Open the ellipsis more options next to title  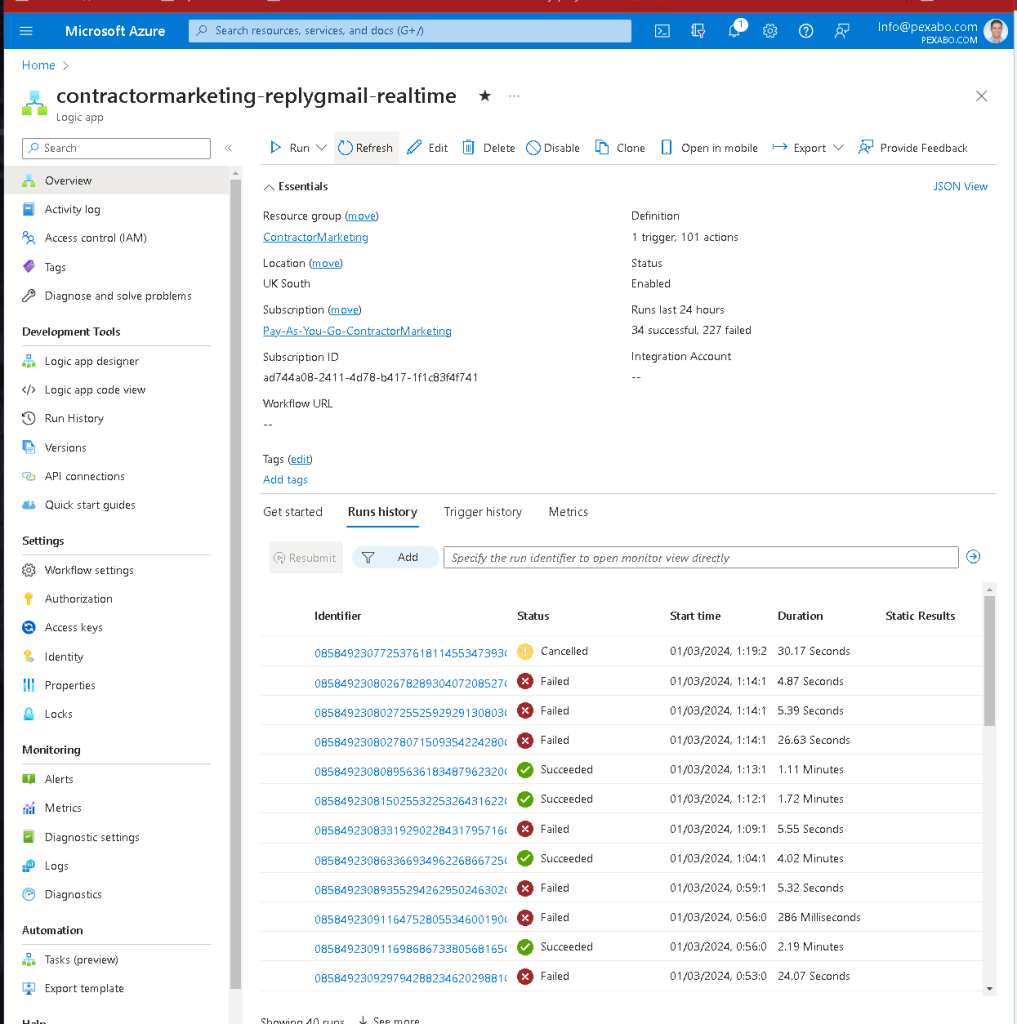[515, 96]
